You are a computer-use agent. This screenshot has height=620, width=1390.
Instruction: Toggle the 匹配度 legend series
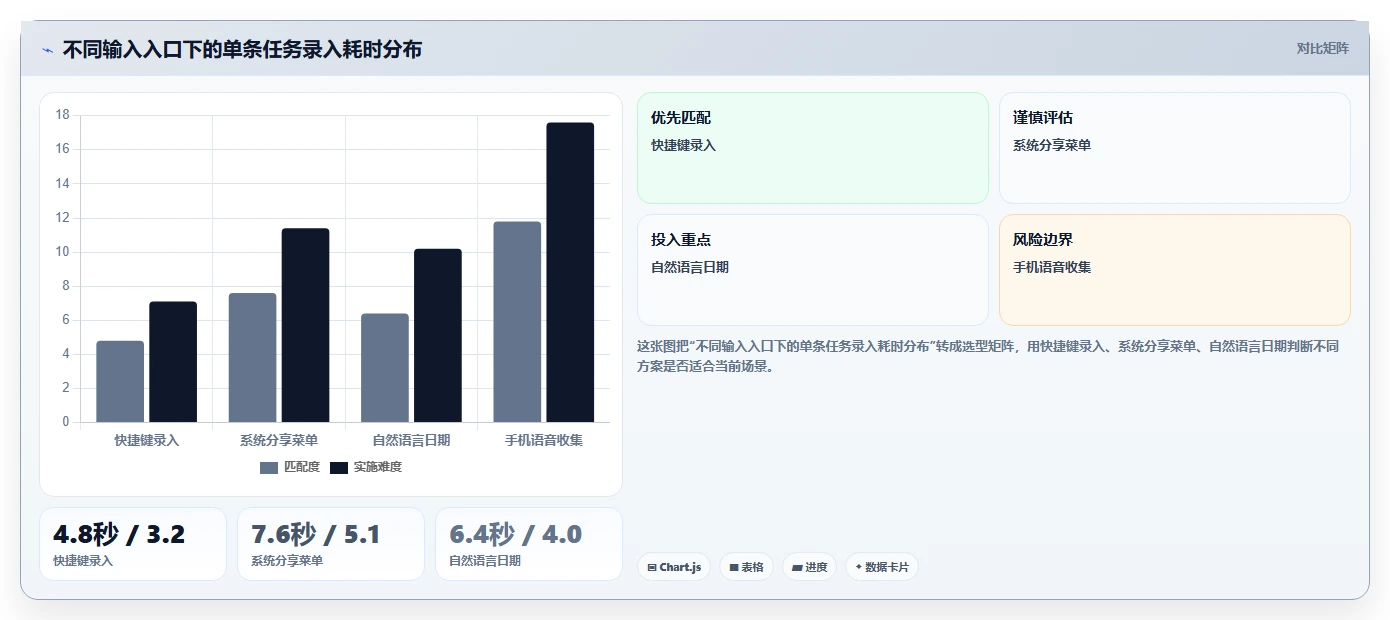click(x=290, y=467)
